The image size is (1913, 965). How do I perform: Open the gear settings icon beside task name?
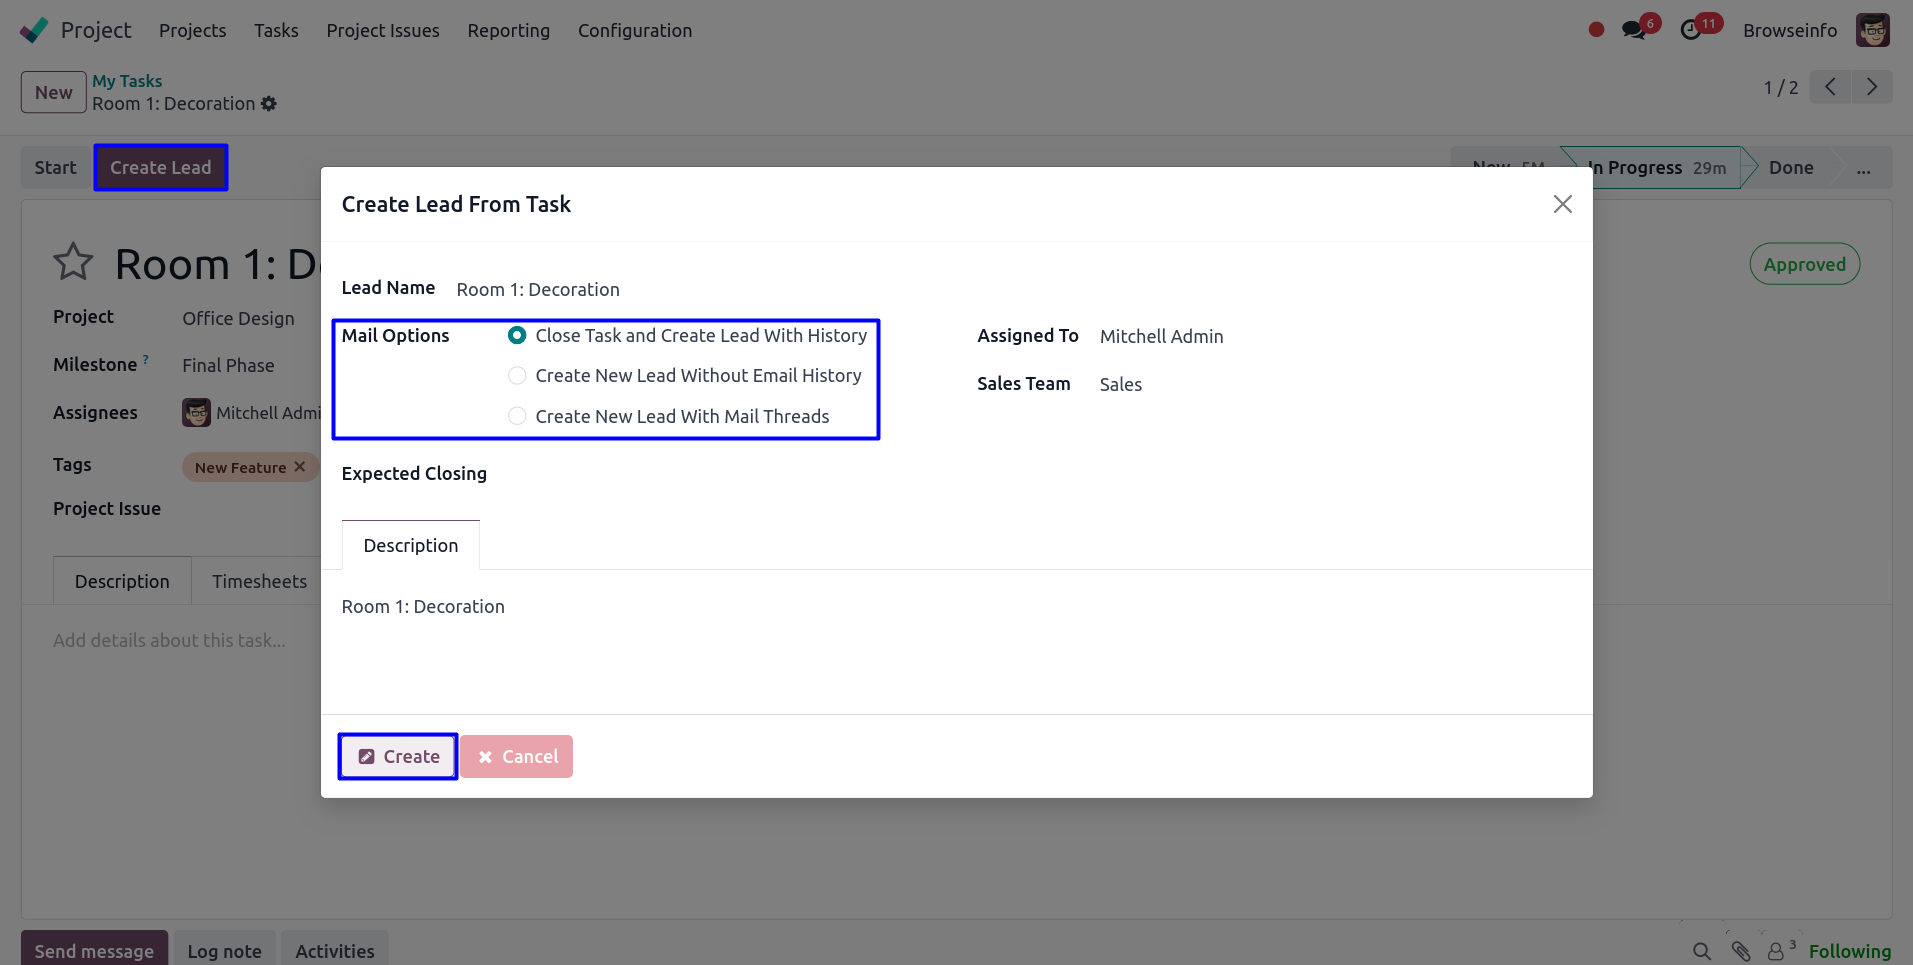point(269,104)
